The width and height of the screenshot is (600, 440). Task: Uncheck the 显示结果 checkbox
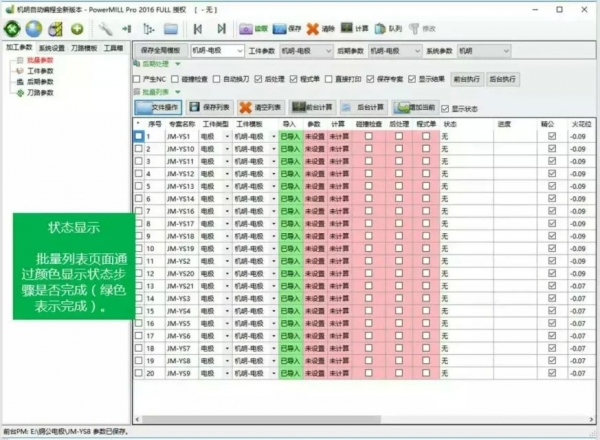coord(412,79)
